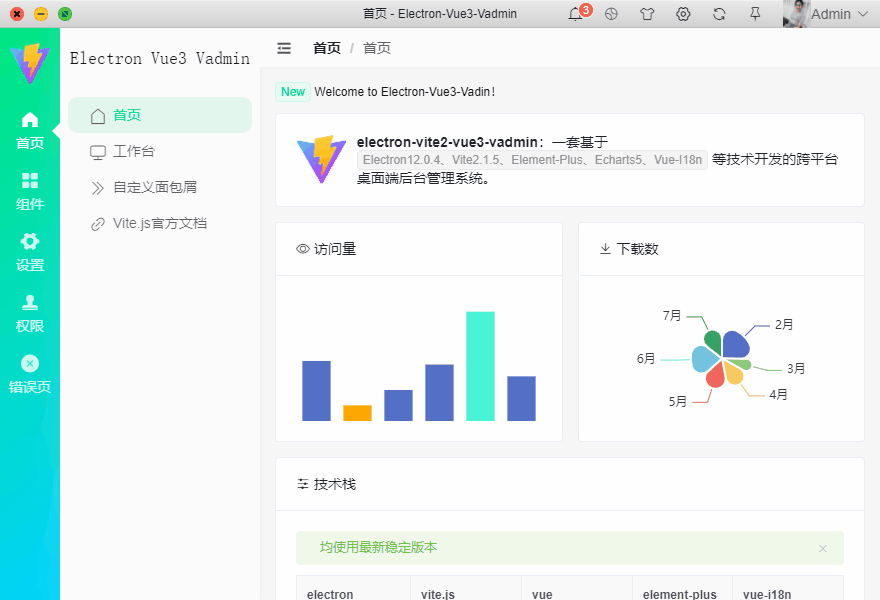This screenshot has height=600, width=880.
Task: Open the Admin account dropdown
Action: [x=833, y=14]
